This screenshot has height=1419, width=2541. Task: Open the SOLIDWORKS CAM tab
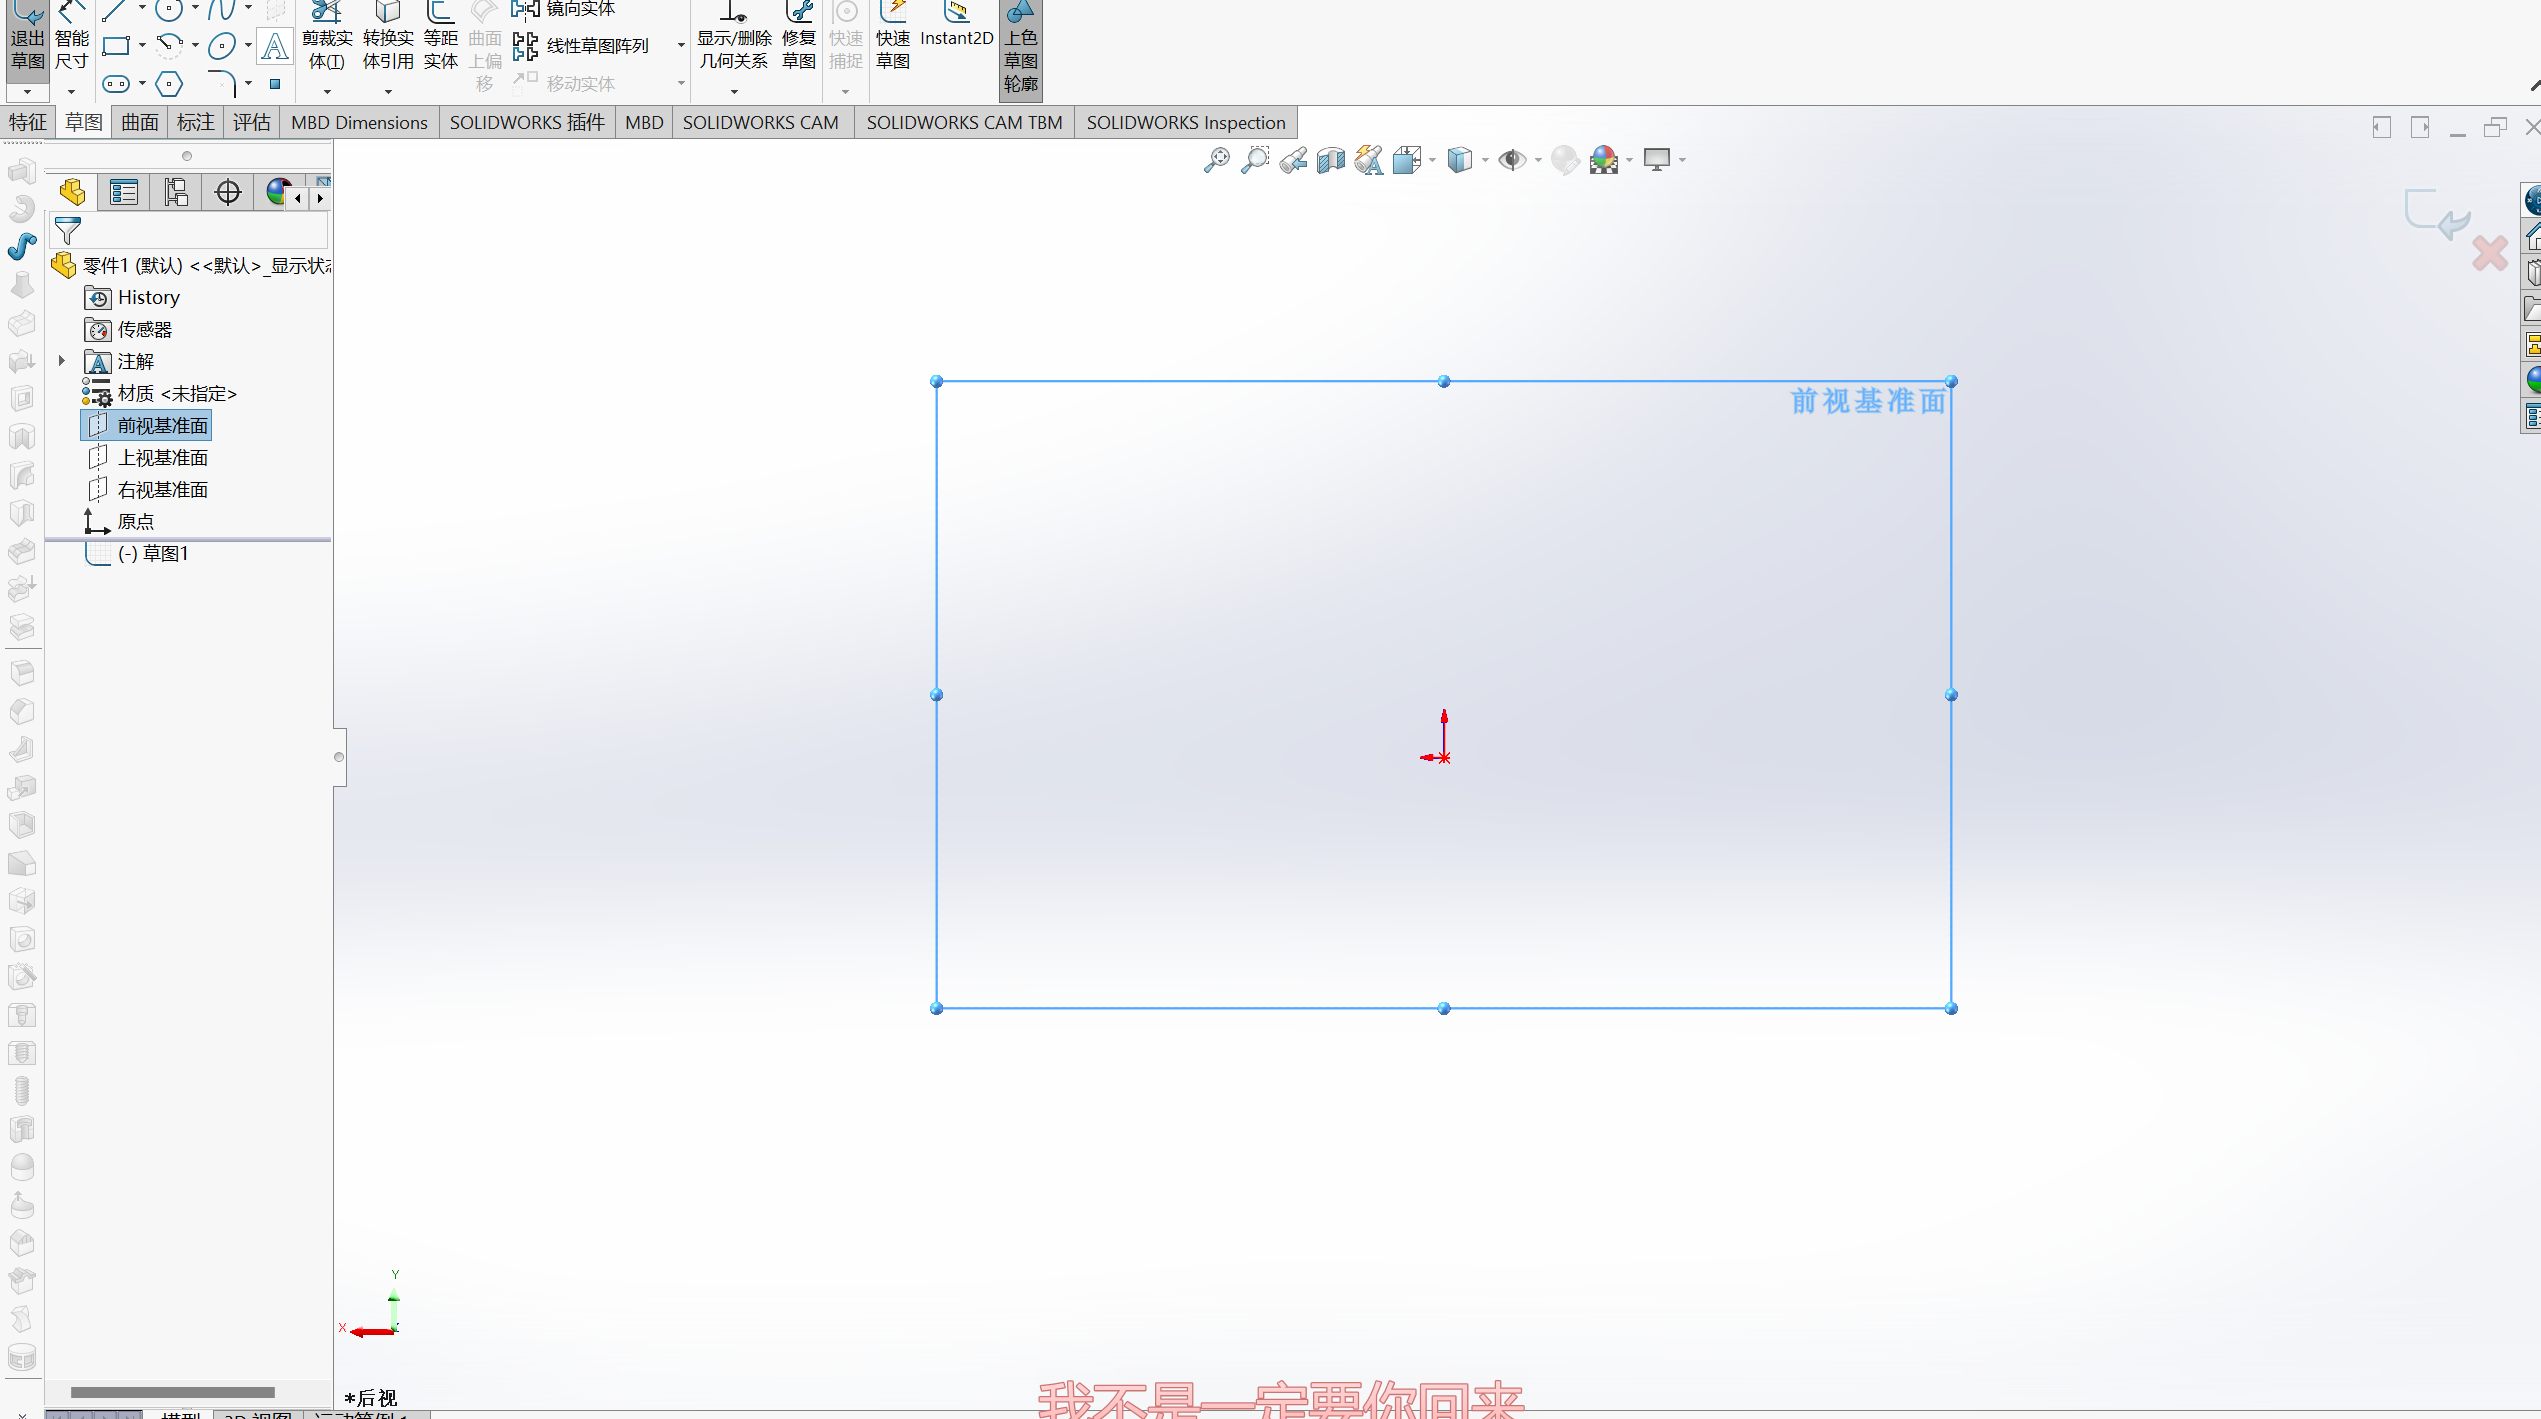(760, 122)
